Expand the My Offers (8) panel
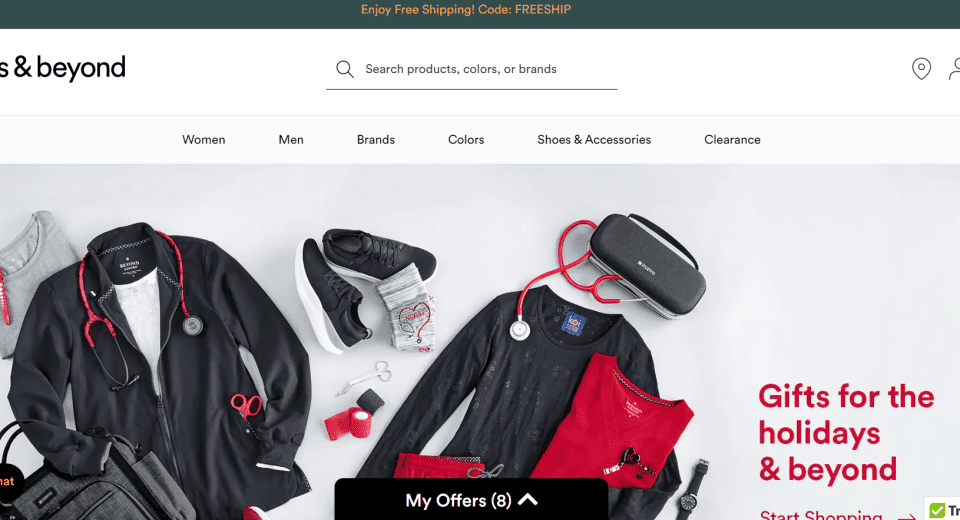Screen dimensions: 960x520 tap(471, 500)
